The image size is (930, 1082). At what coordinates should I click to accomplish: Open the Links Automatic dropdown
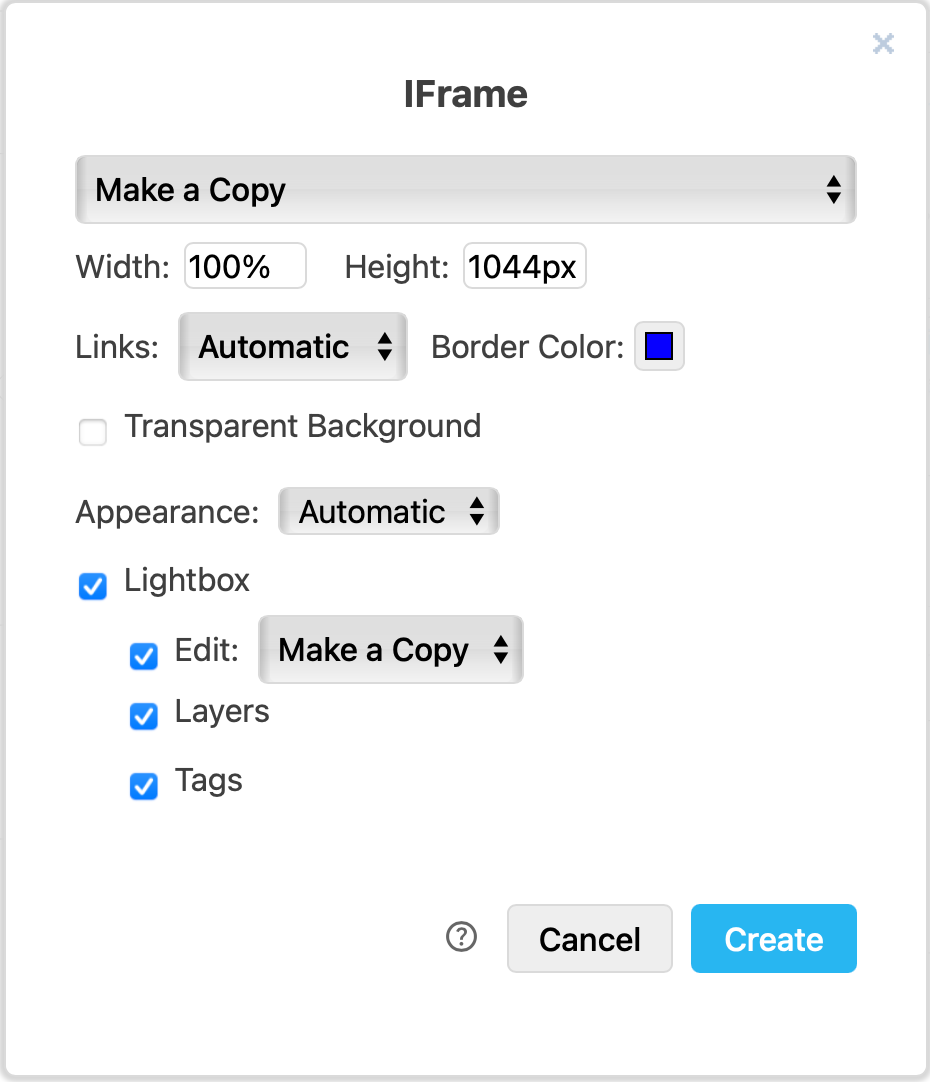pyautogui.click(x=280, y=346)
